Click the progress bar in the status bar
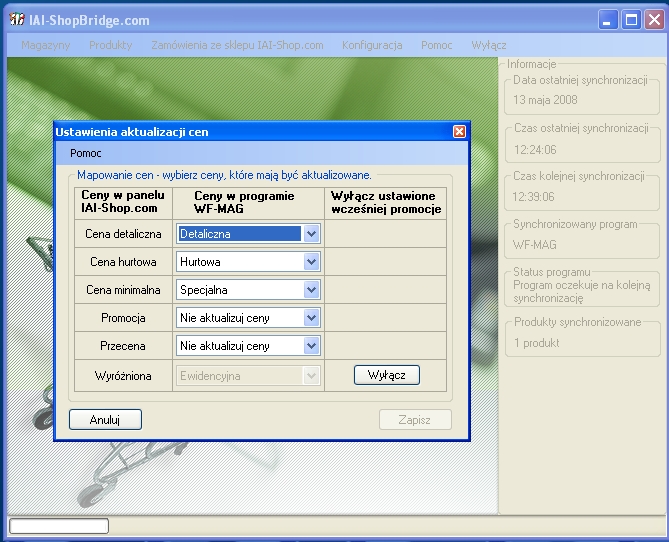This screenshot has height=542, width=669. point(59,526)
